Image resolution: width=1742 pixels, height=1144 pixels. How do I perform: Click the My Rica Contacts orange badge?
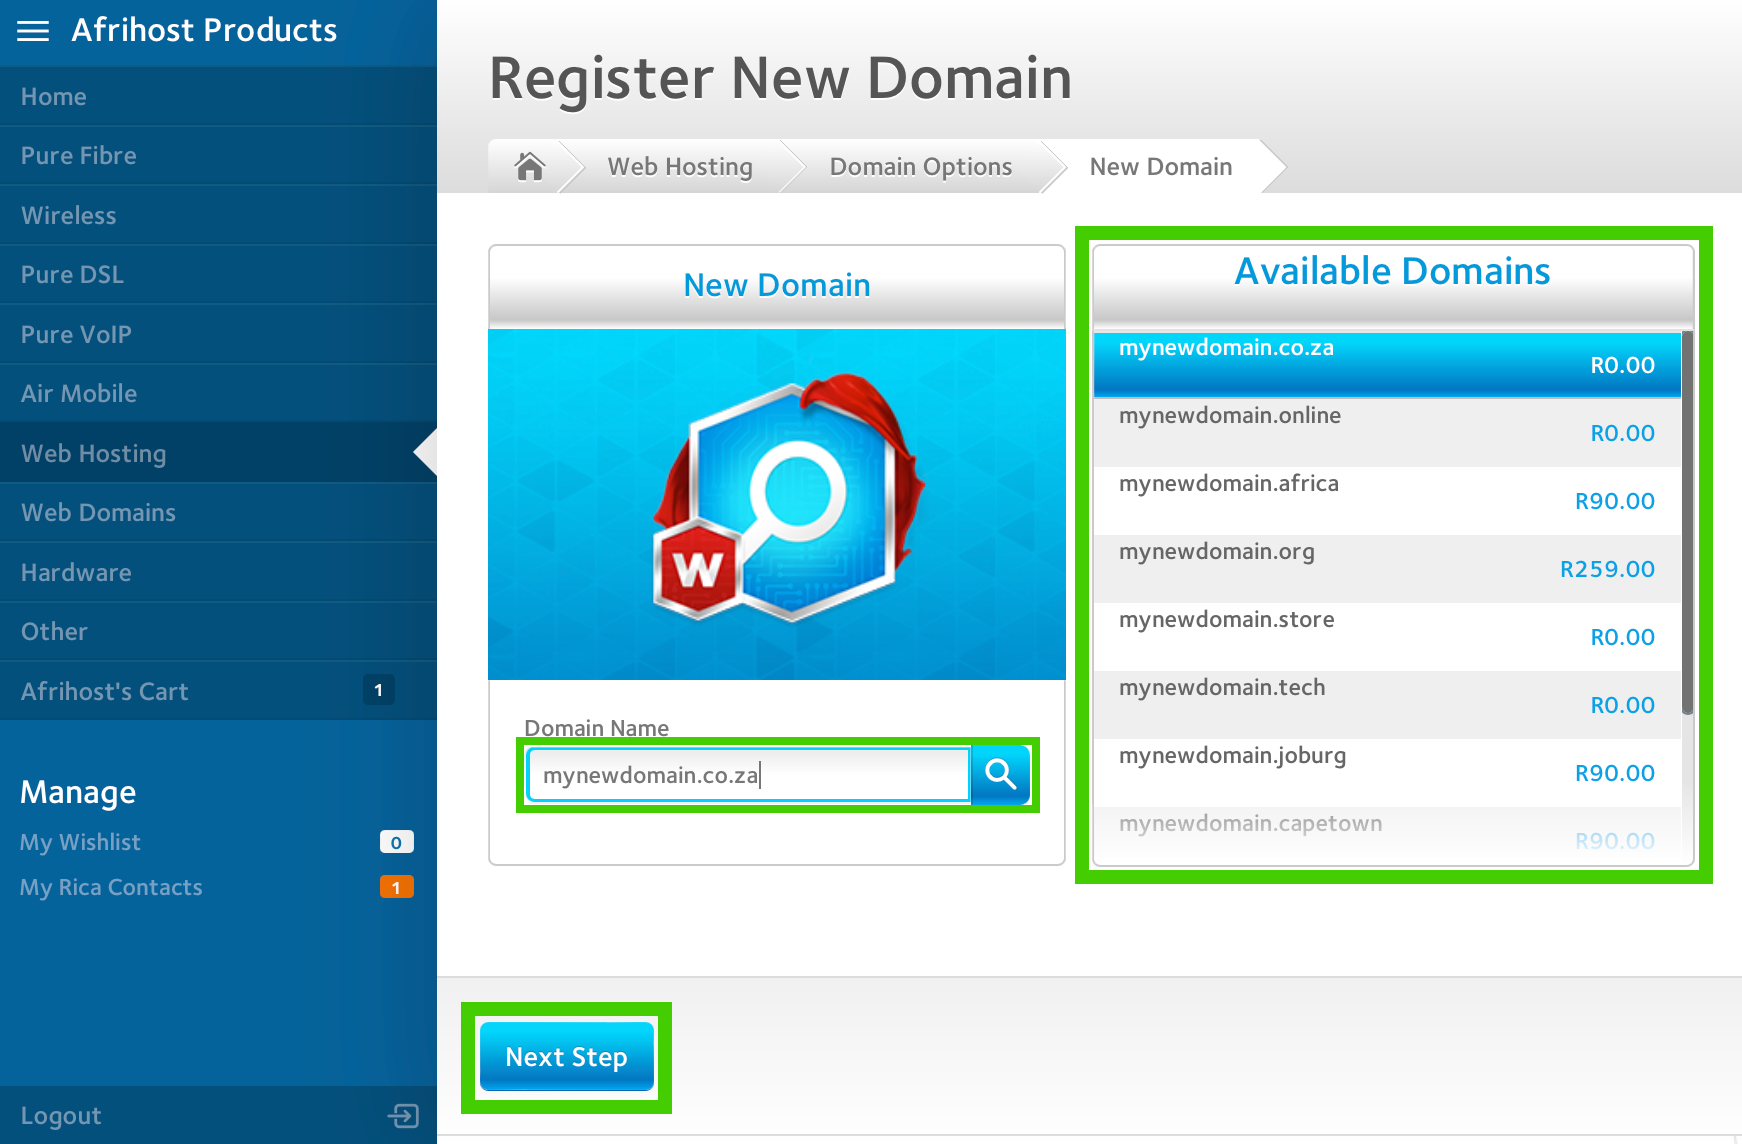(x=396, y=887)
